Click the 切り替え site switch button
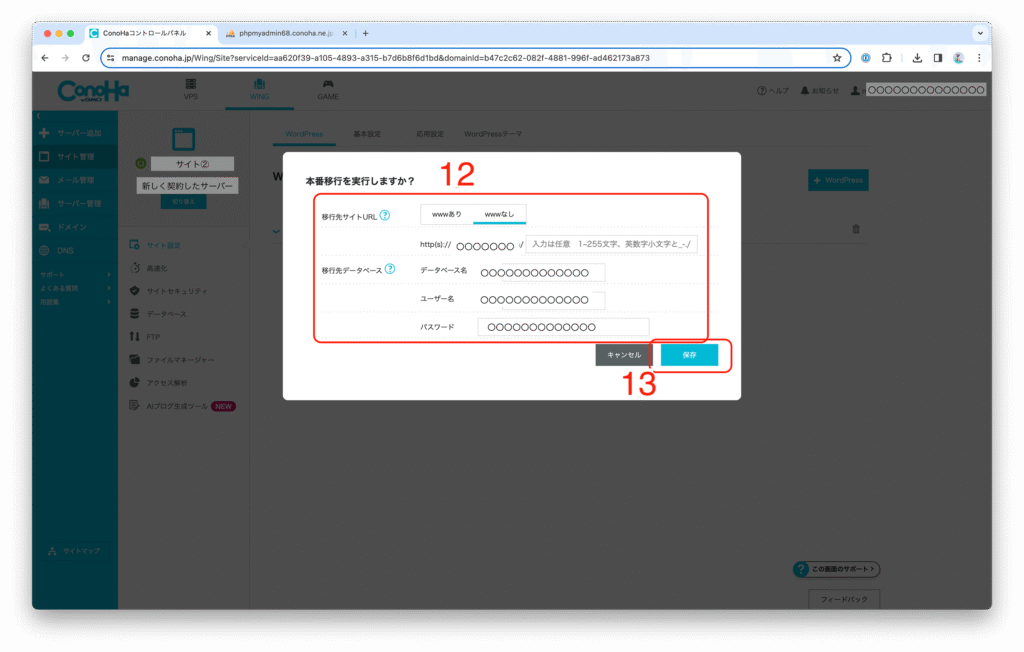Screen dimensions: 1024x652 (x=184, y=202)
